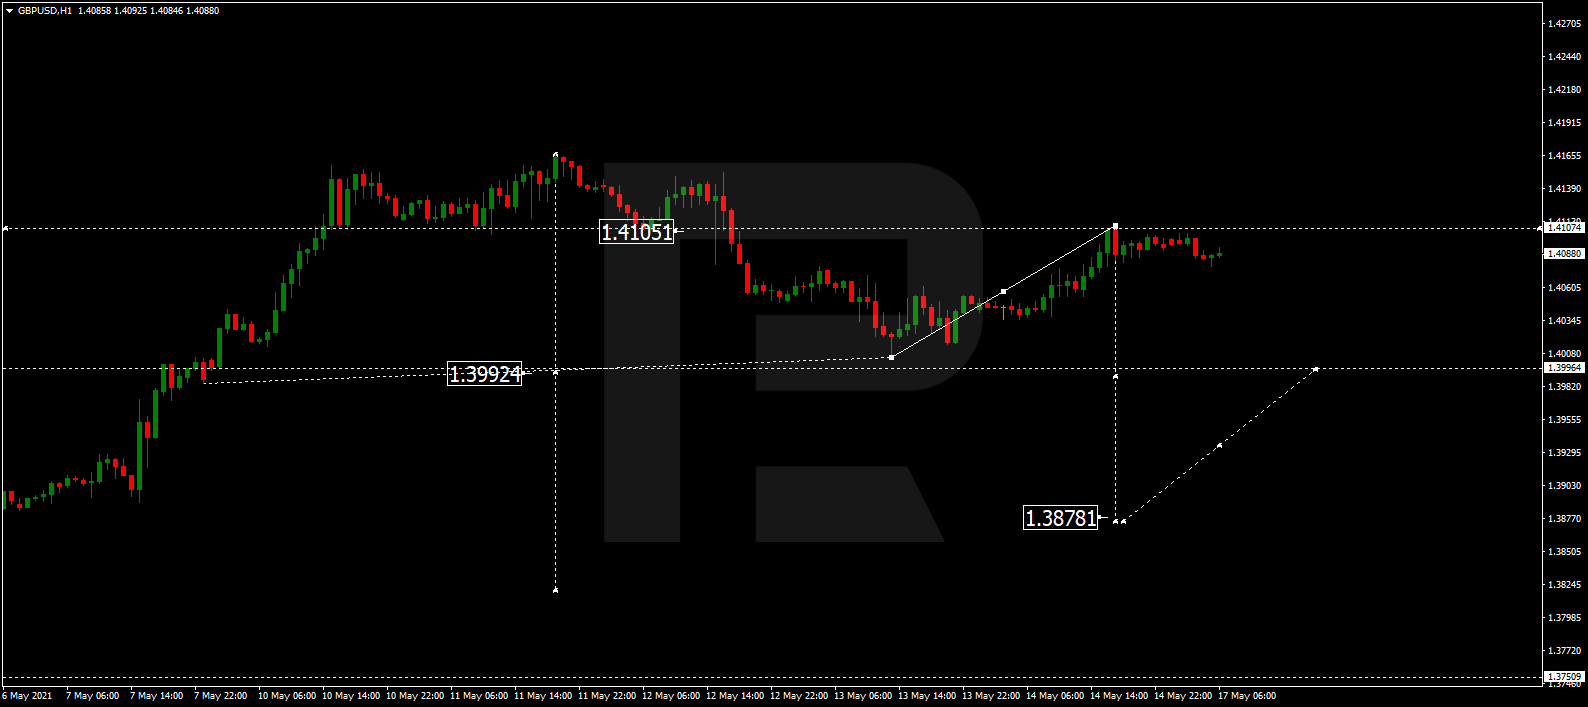This screenshot has width=1588, height=707.
Task: Click the 1.42440 price scale label
Action: pyautogui.click(x=1564, y=57)
